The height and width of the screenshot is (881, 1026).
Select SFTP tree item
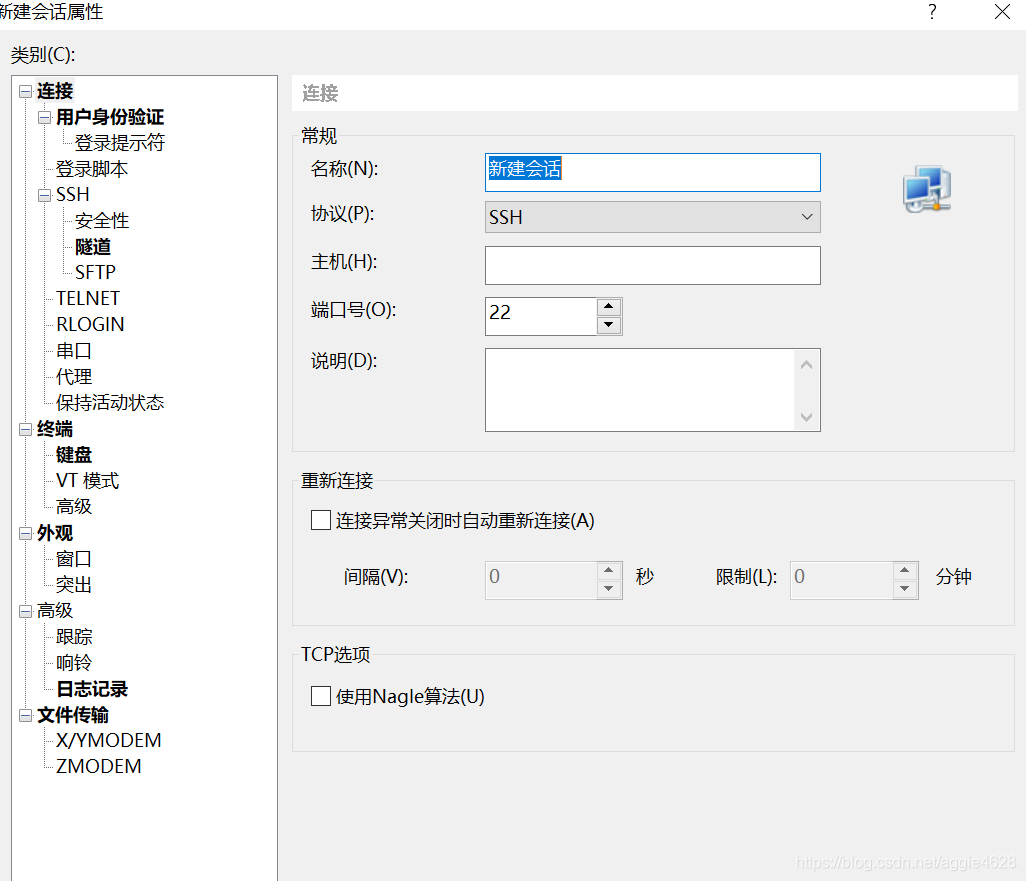95,272
